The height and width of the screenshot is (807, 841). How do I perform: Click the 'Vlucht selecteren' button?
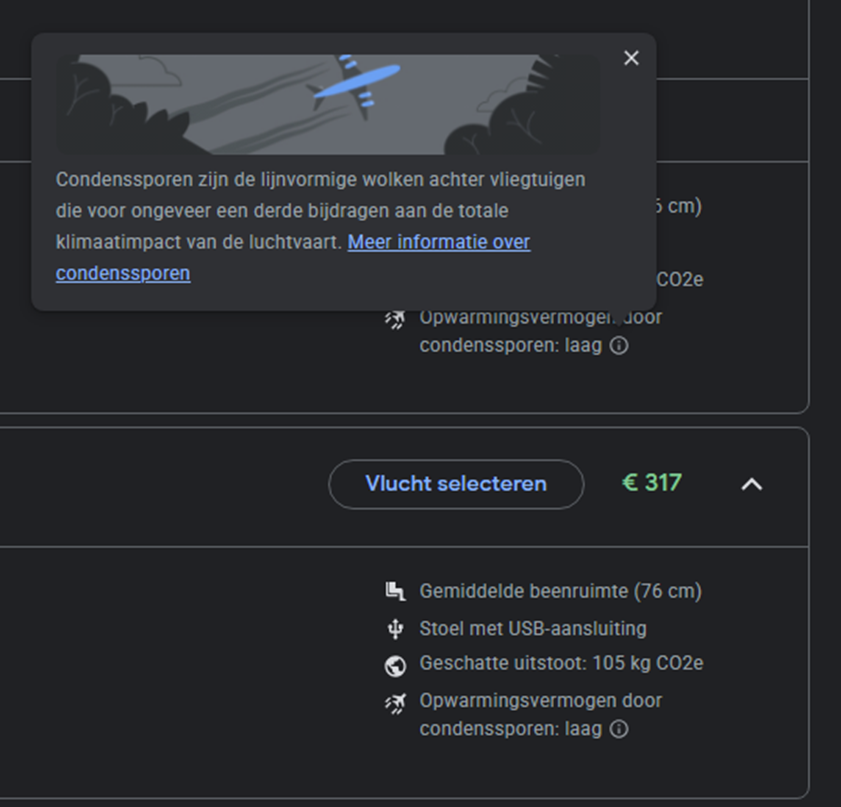(456, 484)
